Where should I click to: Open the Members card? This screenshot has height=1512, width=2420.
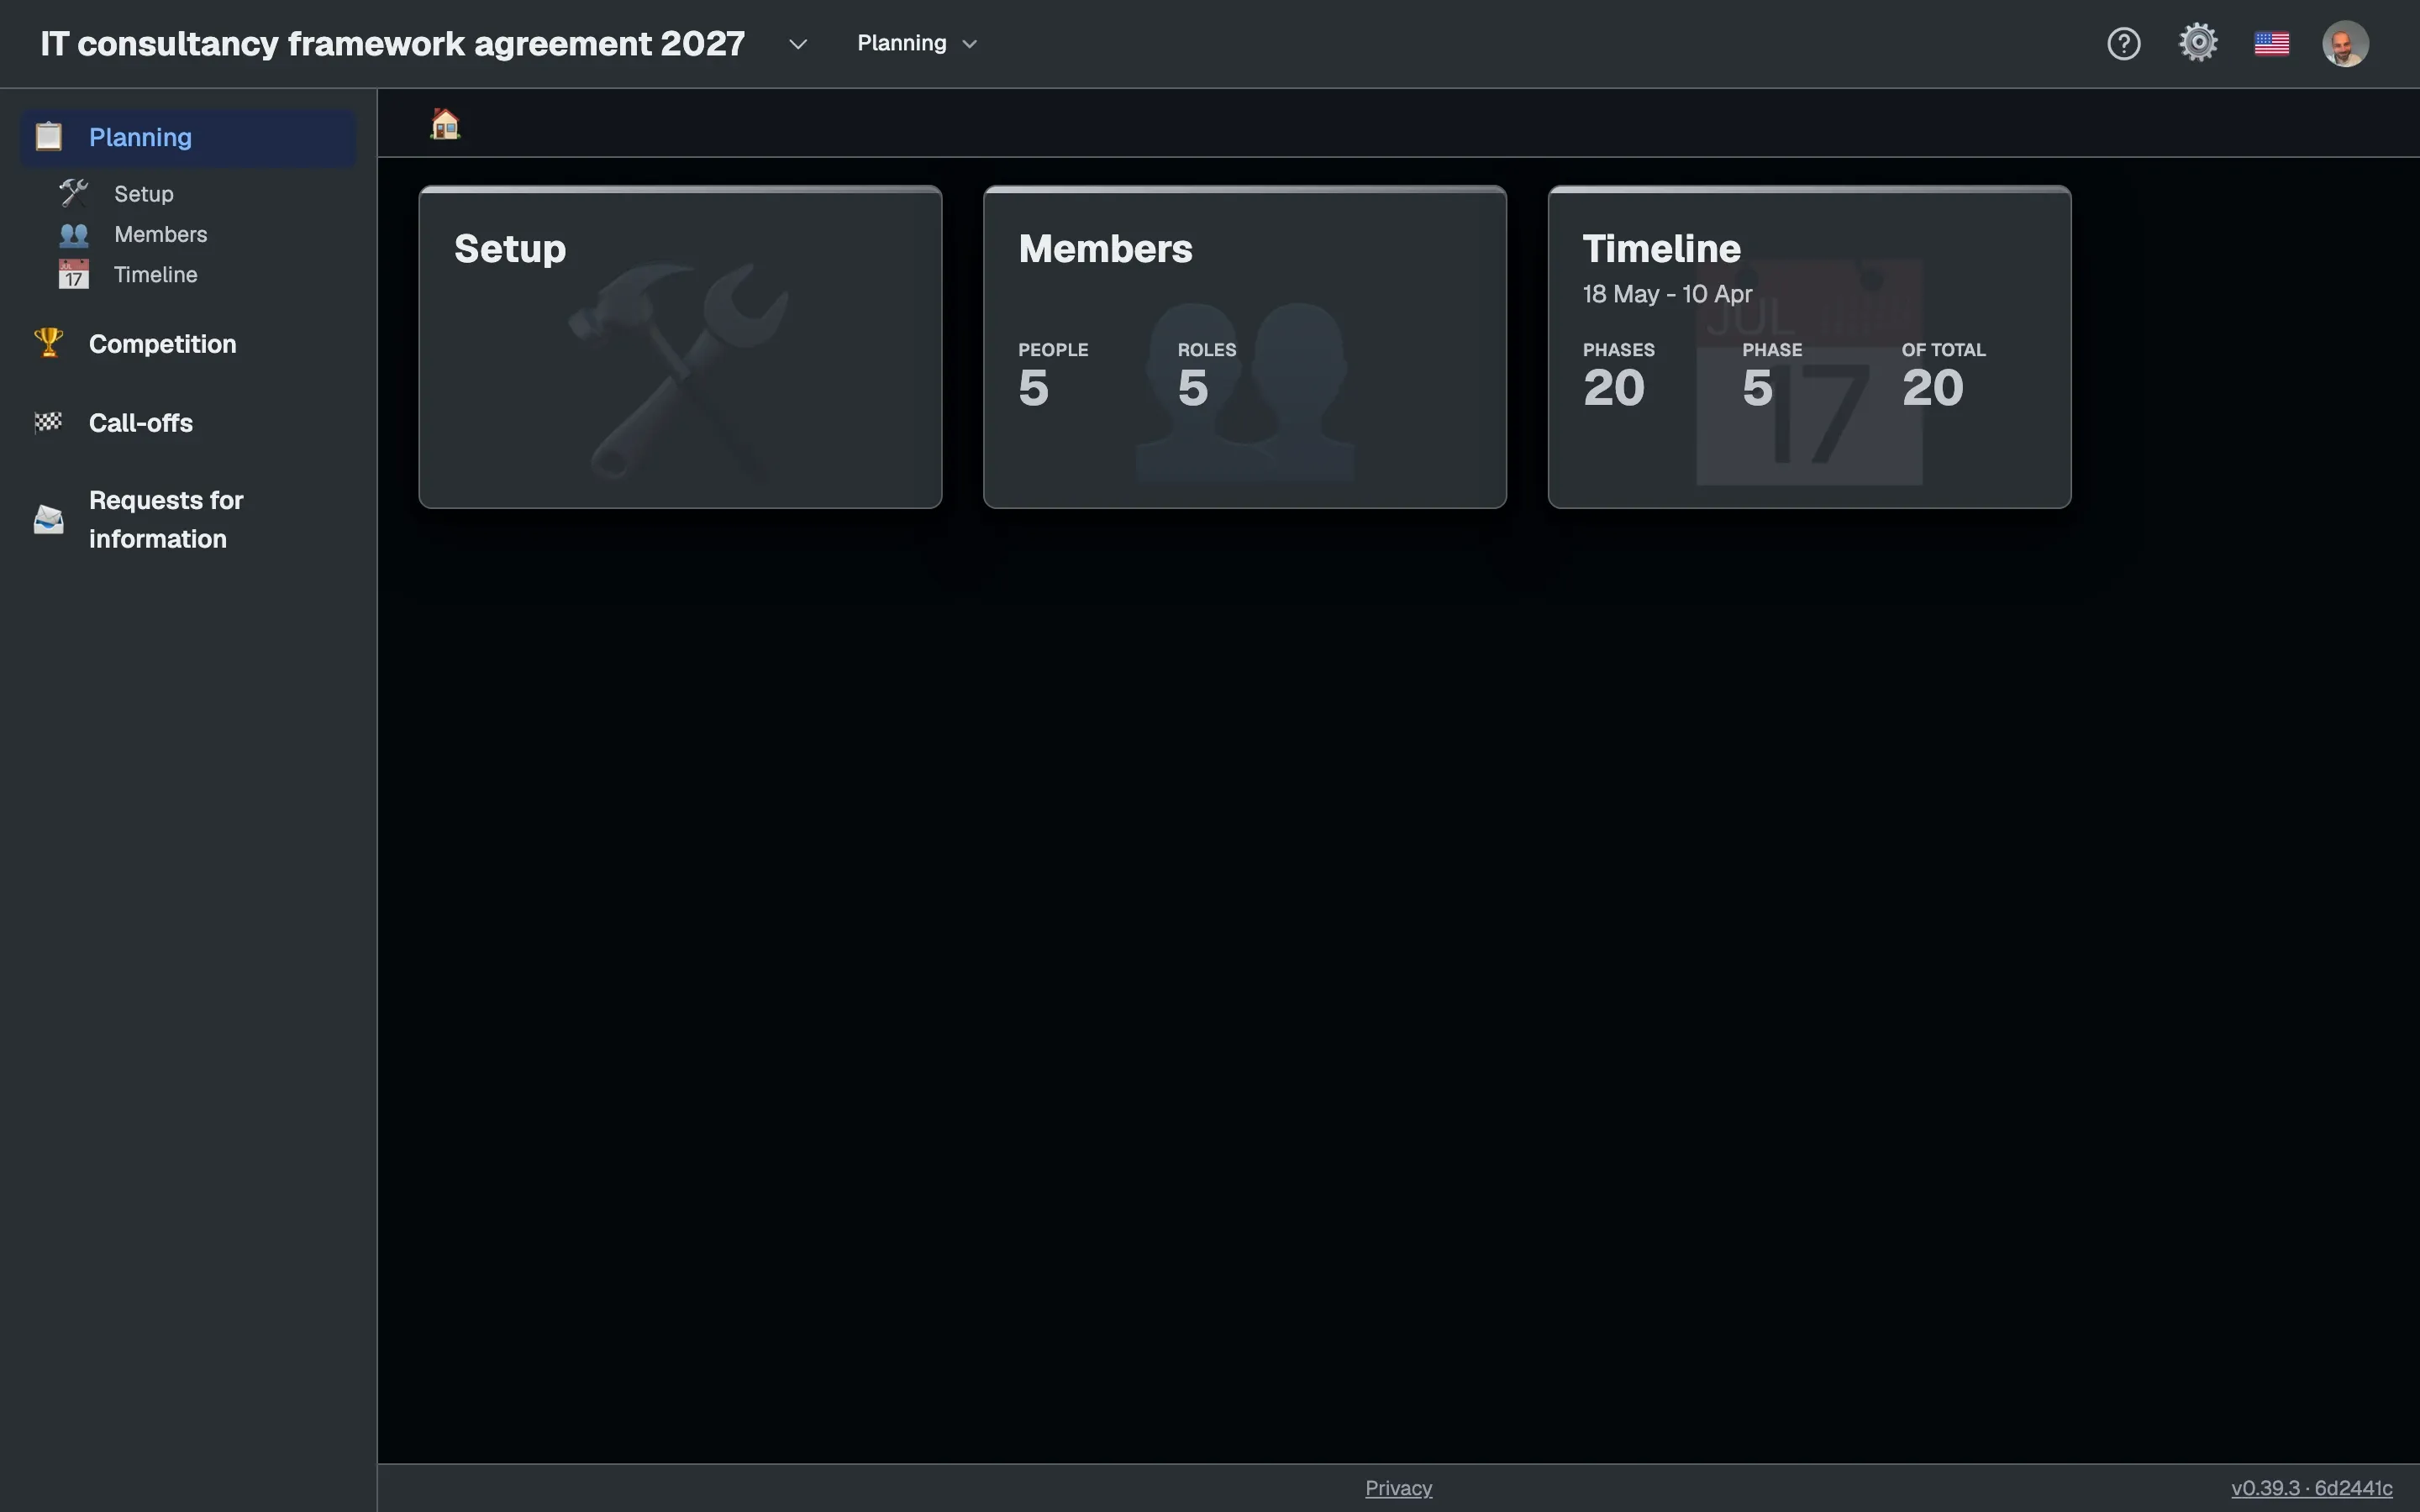[x=1244, y=347]
